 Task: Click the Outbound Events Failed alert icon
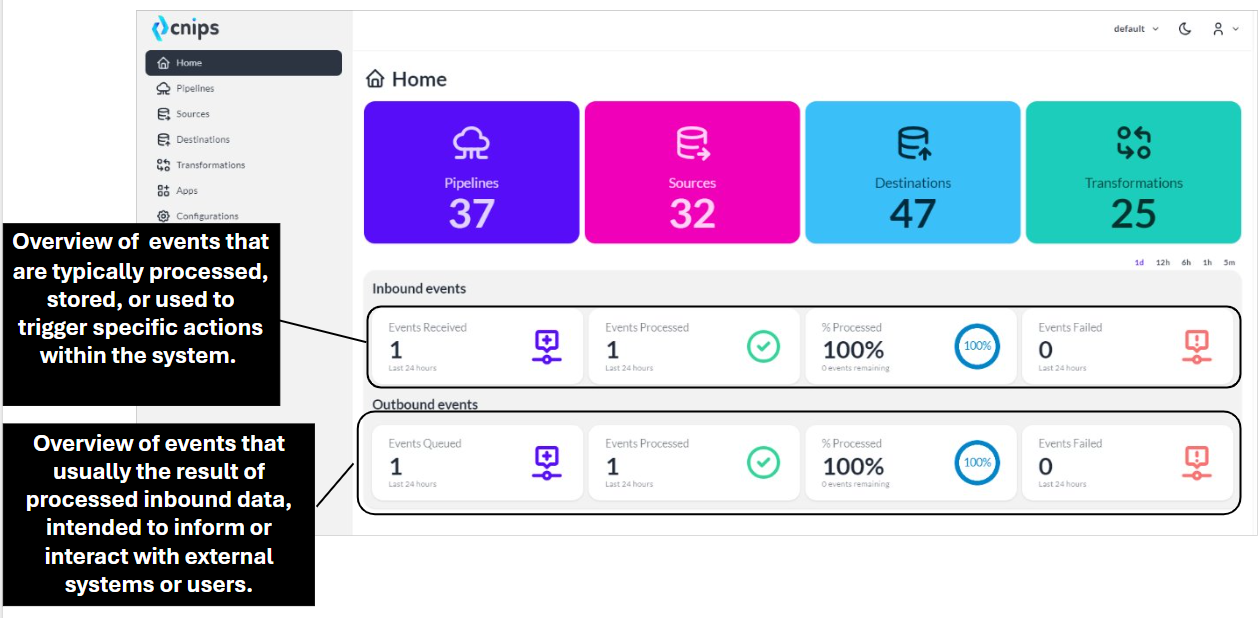coord(1197,463)
